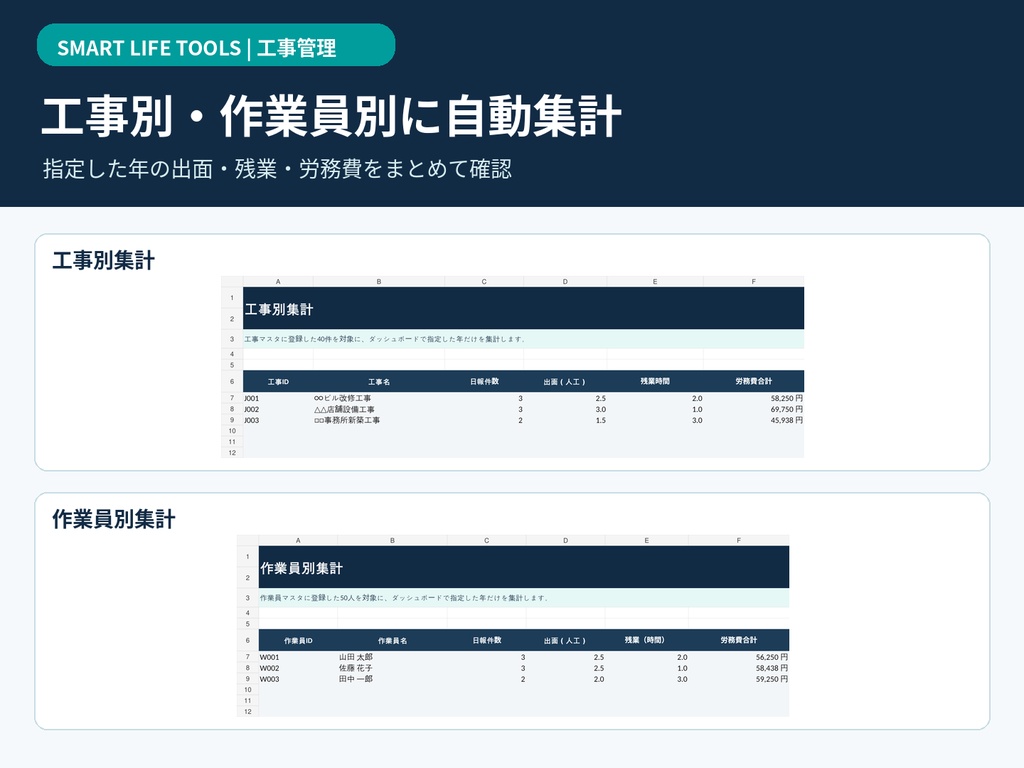
Task: Select 出面(人工) header in 工事別集計 sheet
Action: pos(565,381)
